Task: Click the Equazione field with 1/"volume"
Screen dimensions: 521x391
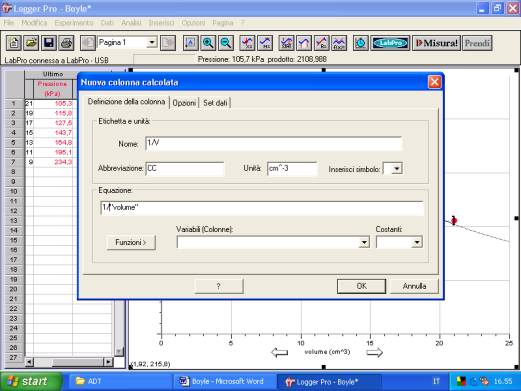Action: [x=262, y=208]
